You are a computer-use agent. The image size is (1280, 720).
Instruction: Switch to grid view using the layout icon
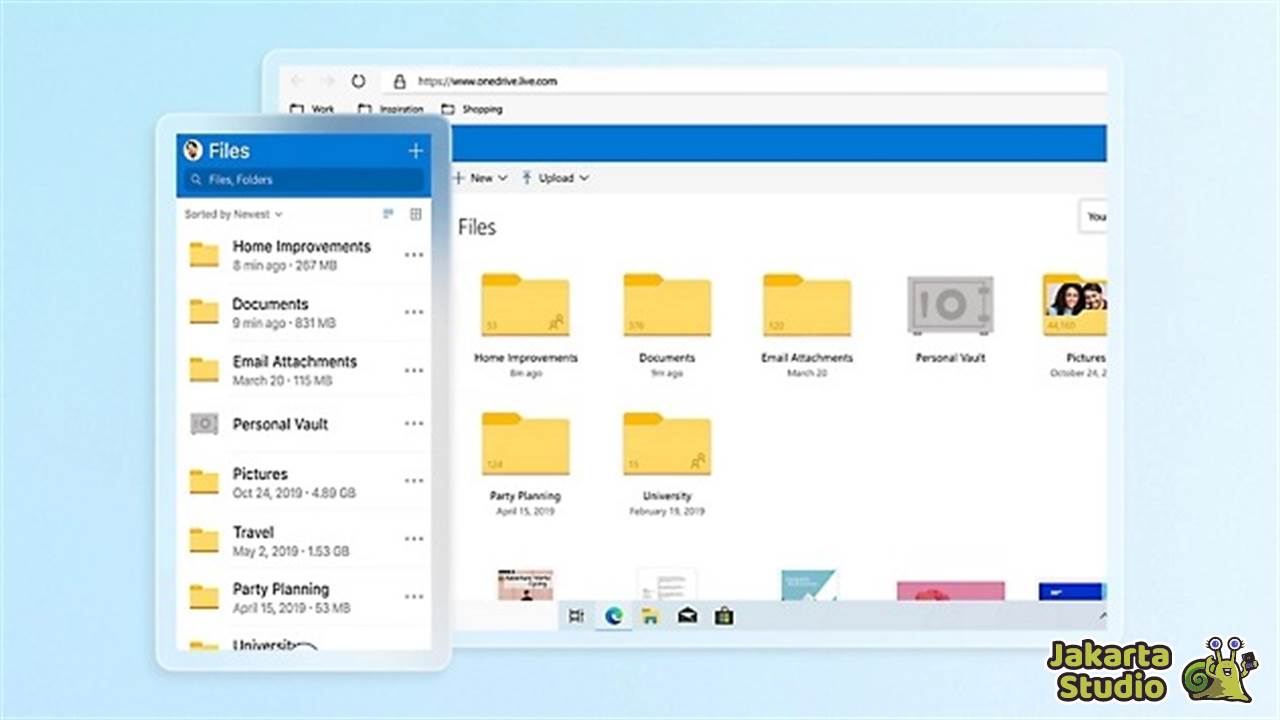417,214
